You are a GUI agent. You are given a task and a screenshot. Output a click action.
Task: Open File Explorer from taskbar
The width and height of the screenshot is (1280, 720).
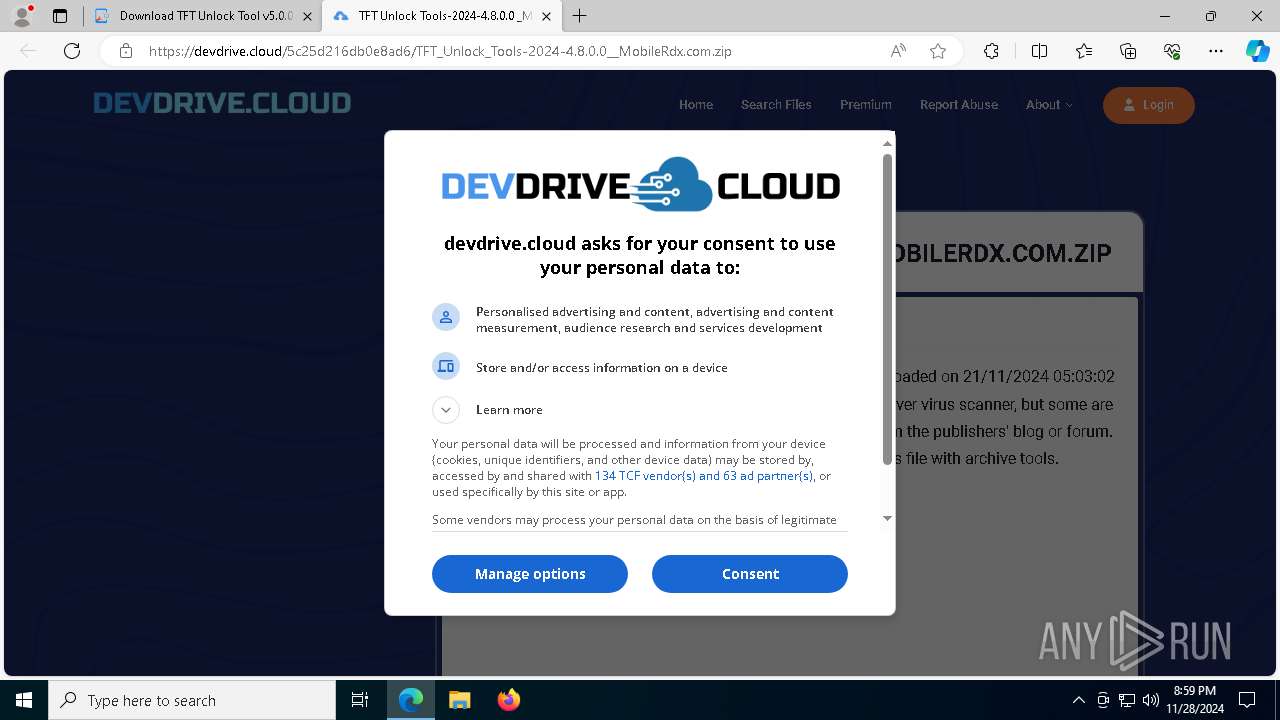pos(459,700)
